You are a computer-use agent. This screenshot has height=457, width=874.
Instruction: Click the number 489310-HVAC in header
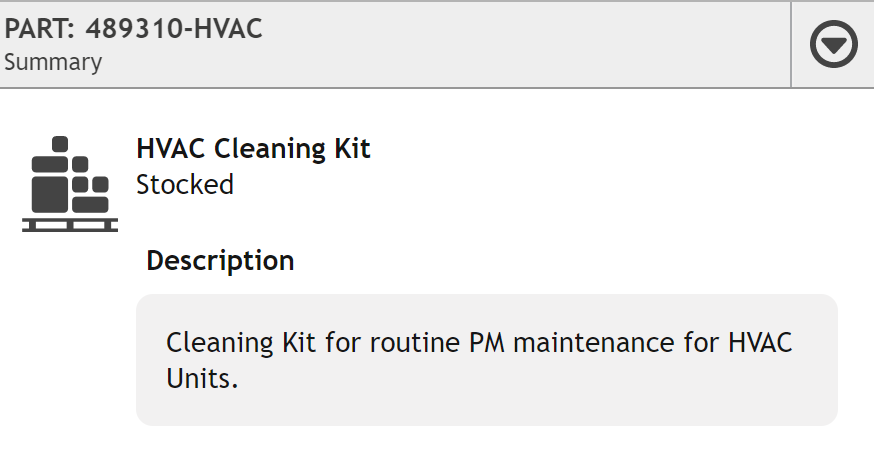click(173, 29)
